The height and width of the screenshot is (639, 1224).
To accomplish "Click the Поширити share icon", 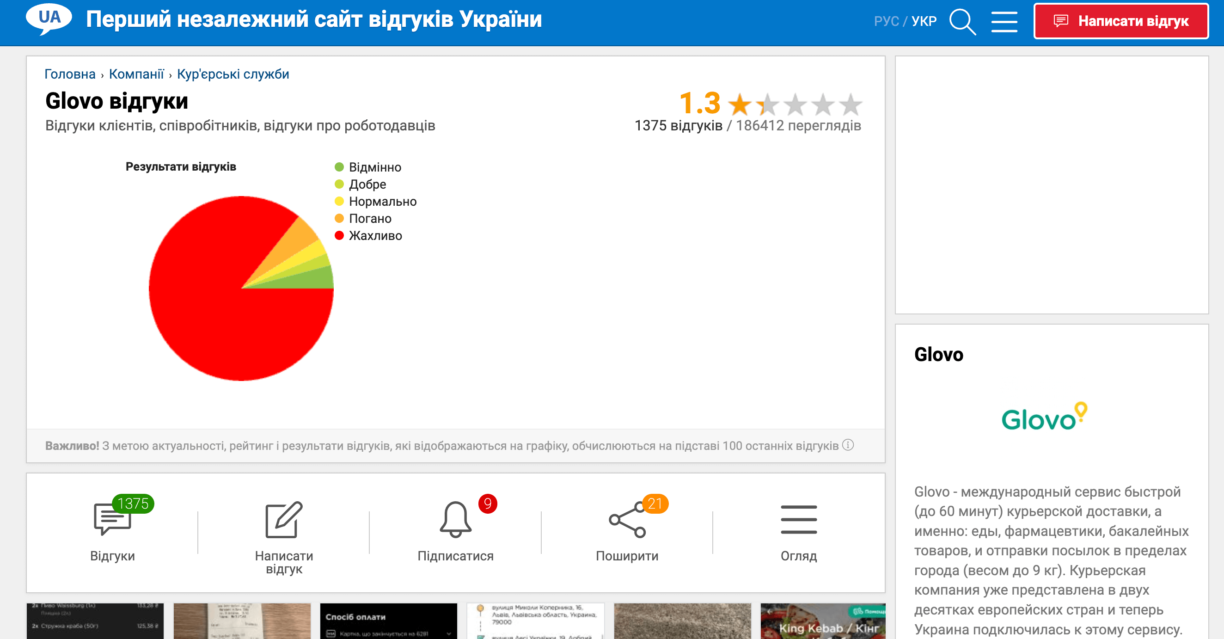I will [x=627, y=519].
